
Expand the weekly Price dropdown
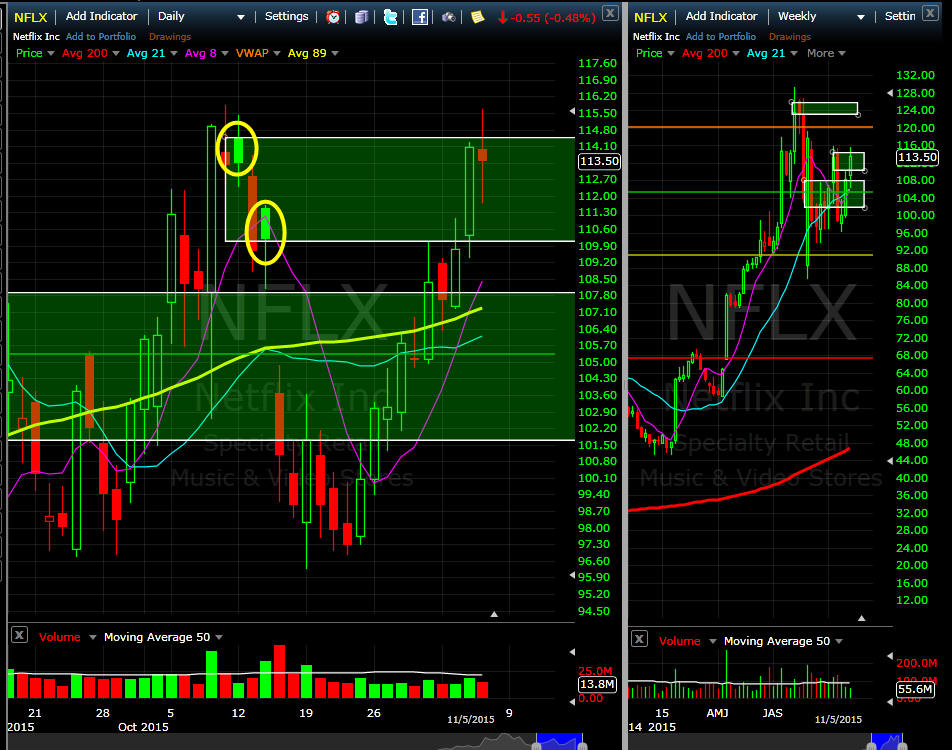[671, 53]
